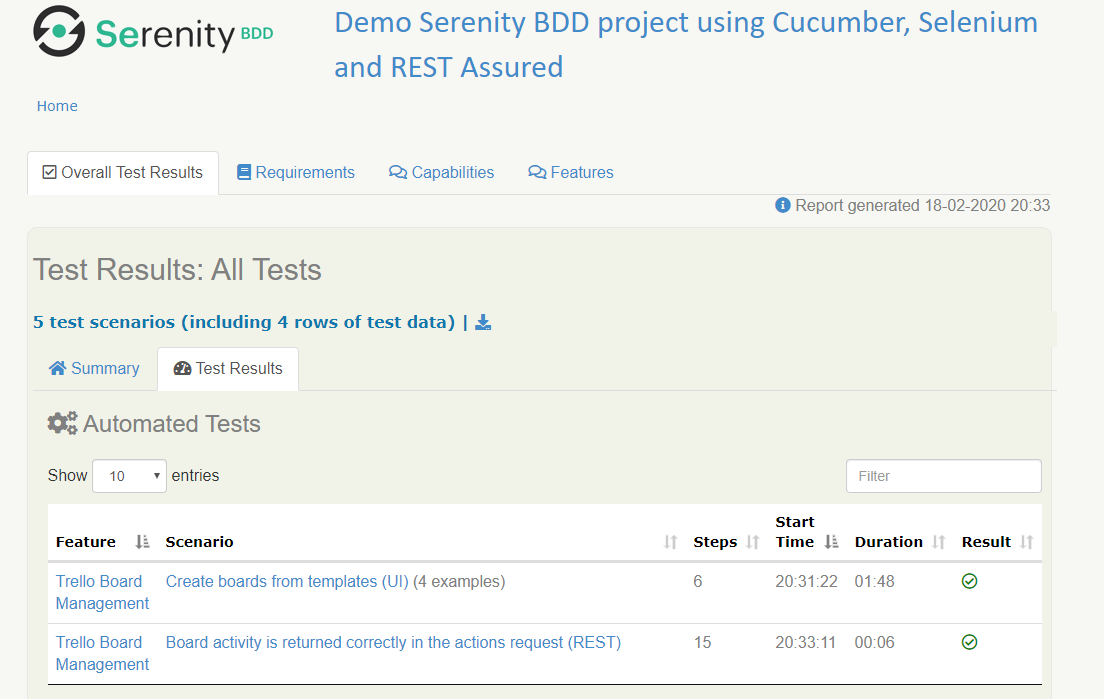Toggle Start Time column sort order
Viewport: 1104px width, 699px height.
pyautogui.click(x=832, y=541)
